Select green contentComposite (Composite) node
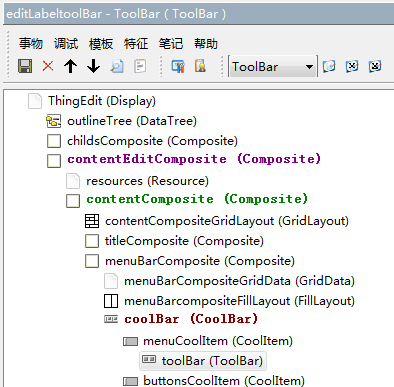The height and width of the screenshot is (387, 394). (x=197, y=199)
